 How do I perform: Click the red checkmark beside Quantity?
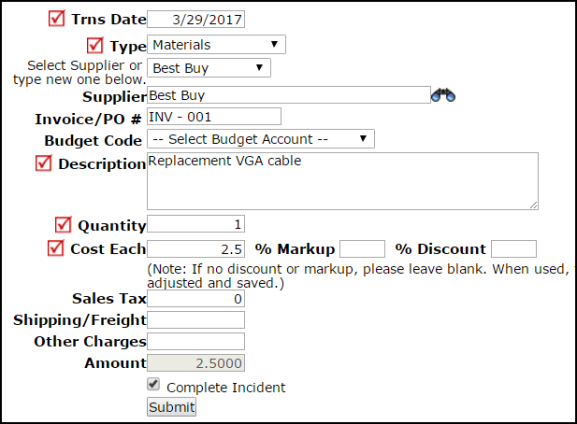[x=63, y=225]
